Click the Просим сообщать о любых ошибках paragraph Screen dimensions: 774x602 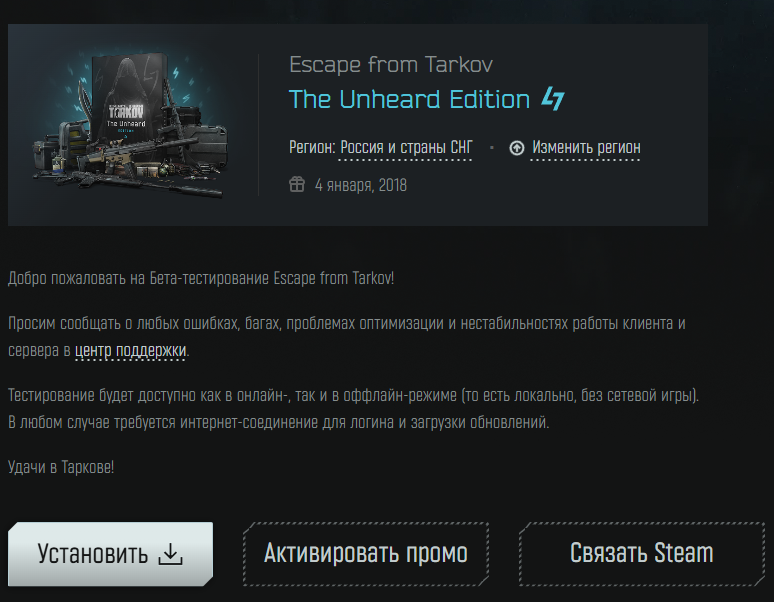[347, 337]
